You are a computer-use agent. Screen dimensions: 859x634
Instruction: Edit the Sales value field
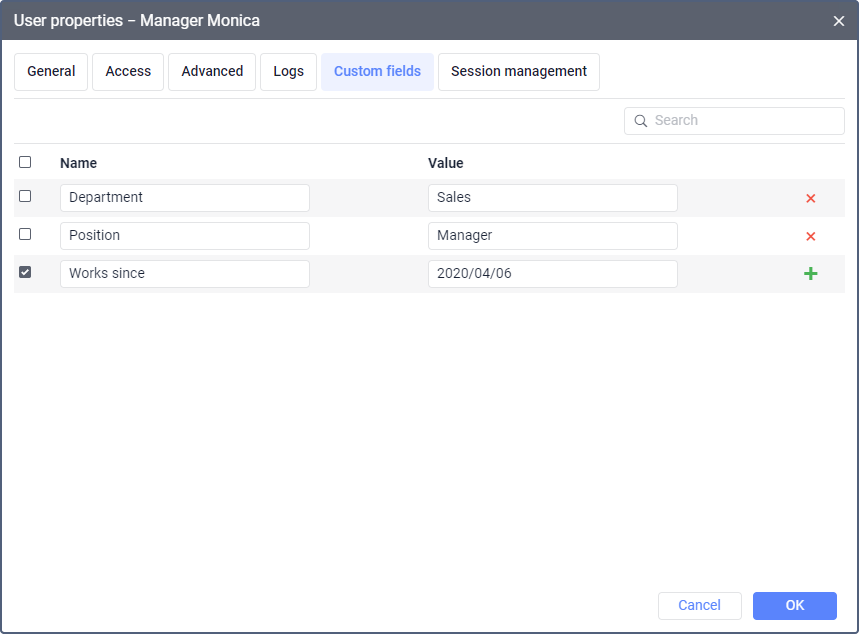pyautogui.click(x=552, y=198)
